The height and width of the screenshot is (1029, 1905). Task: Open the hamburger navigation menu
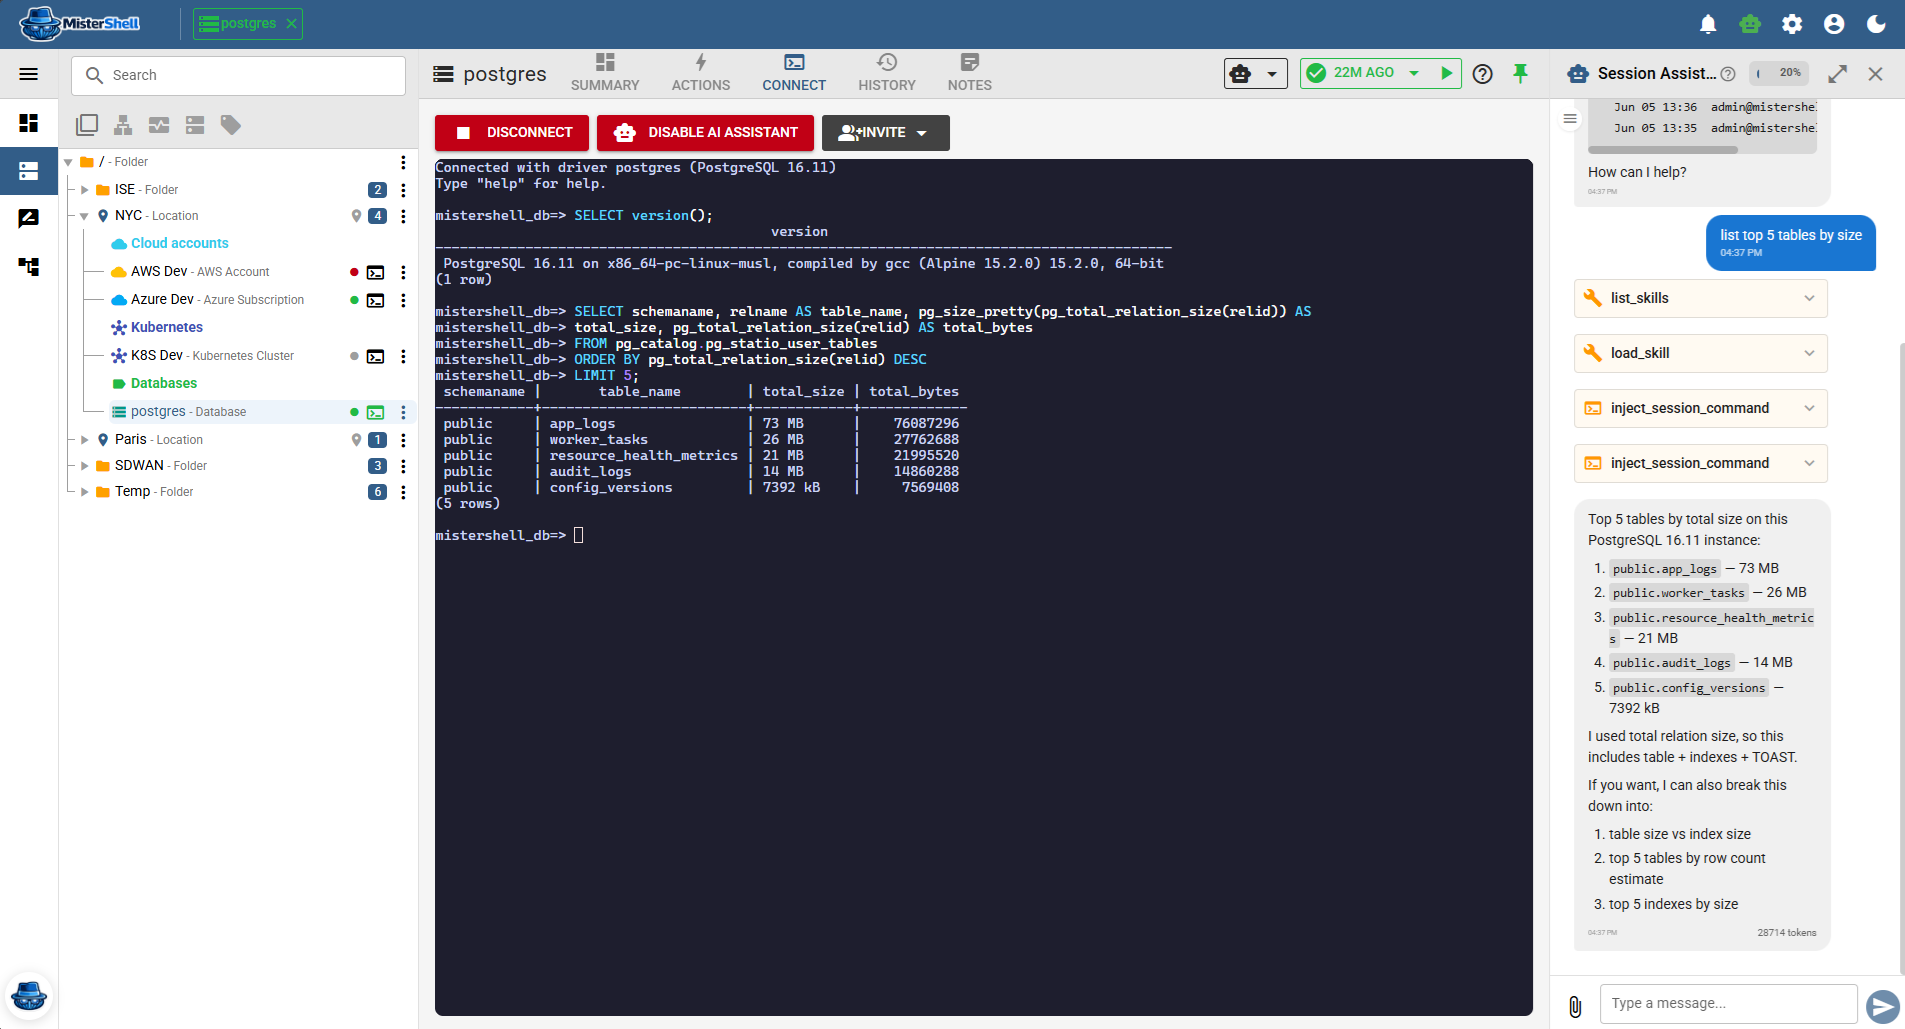29,74
